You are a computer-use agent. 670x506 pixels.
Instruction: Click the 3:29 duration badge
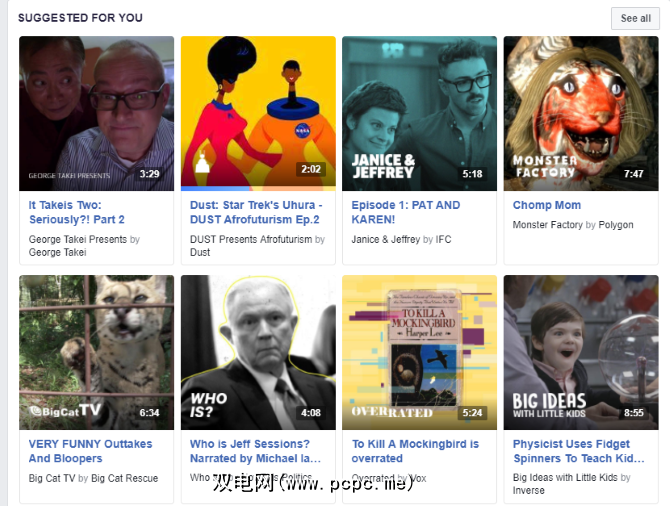coord(150,174)
